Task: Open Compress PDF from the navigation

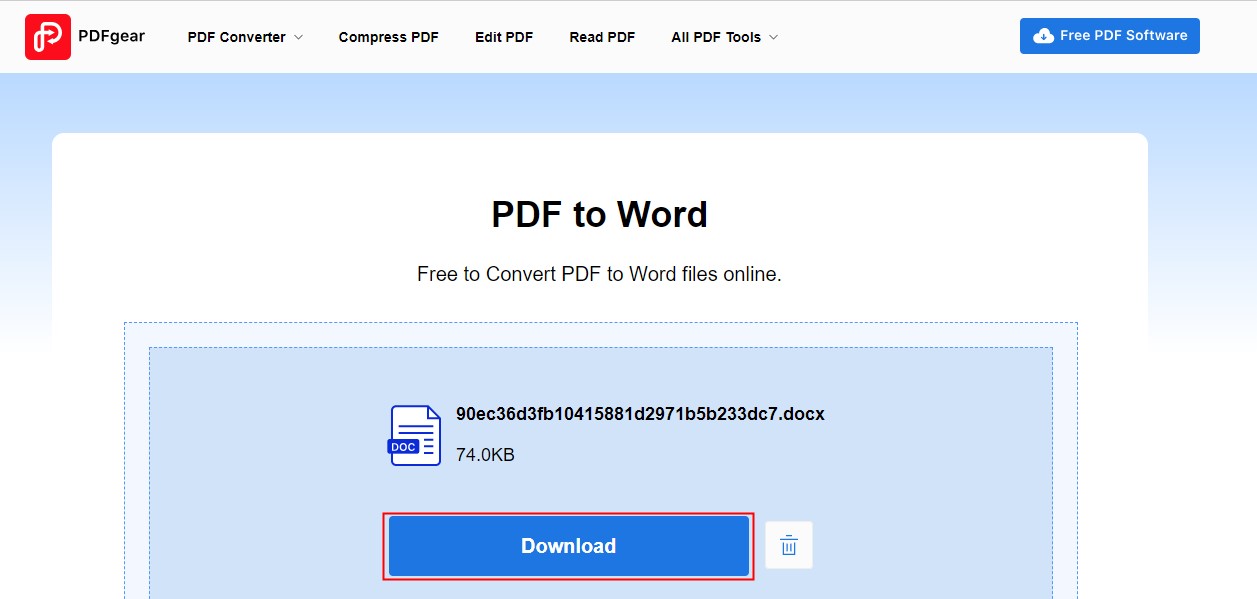Action: tap(388, 37)
